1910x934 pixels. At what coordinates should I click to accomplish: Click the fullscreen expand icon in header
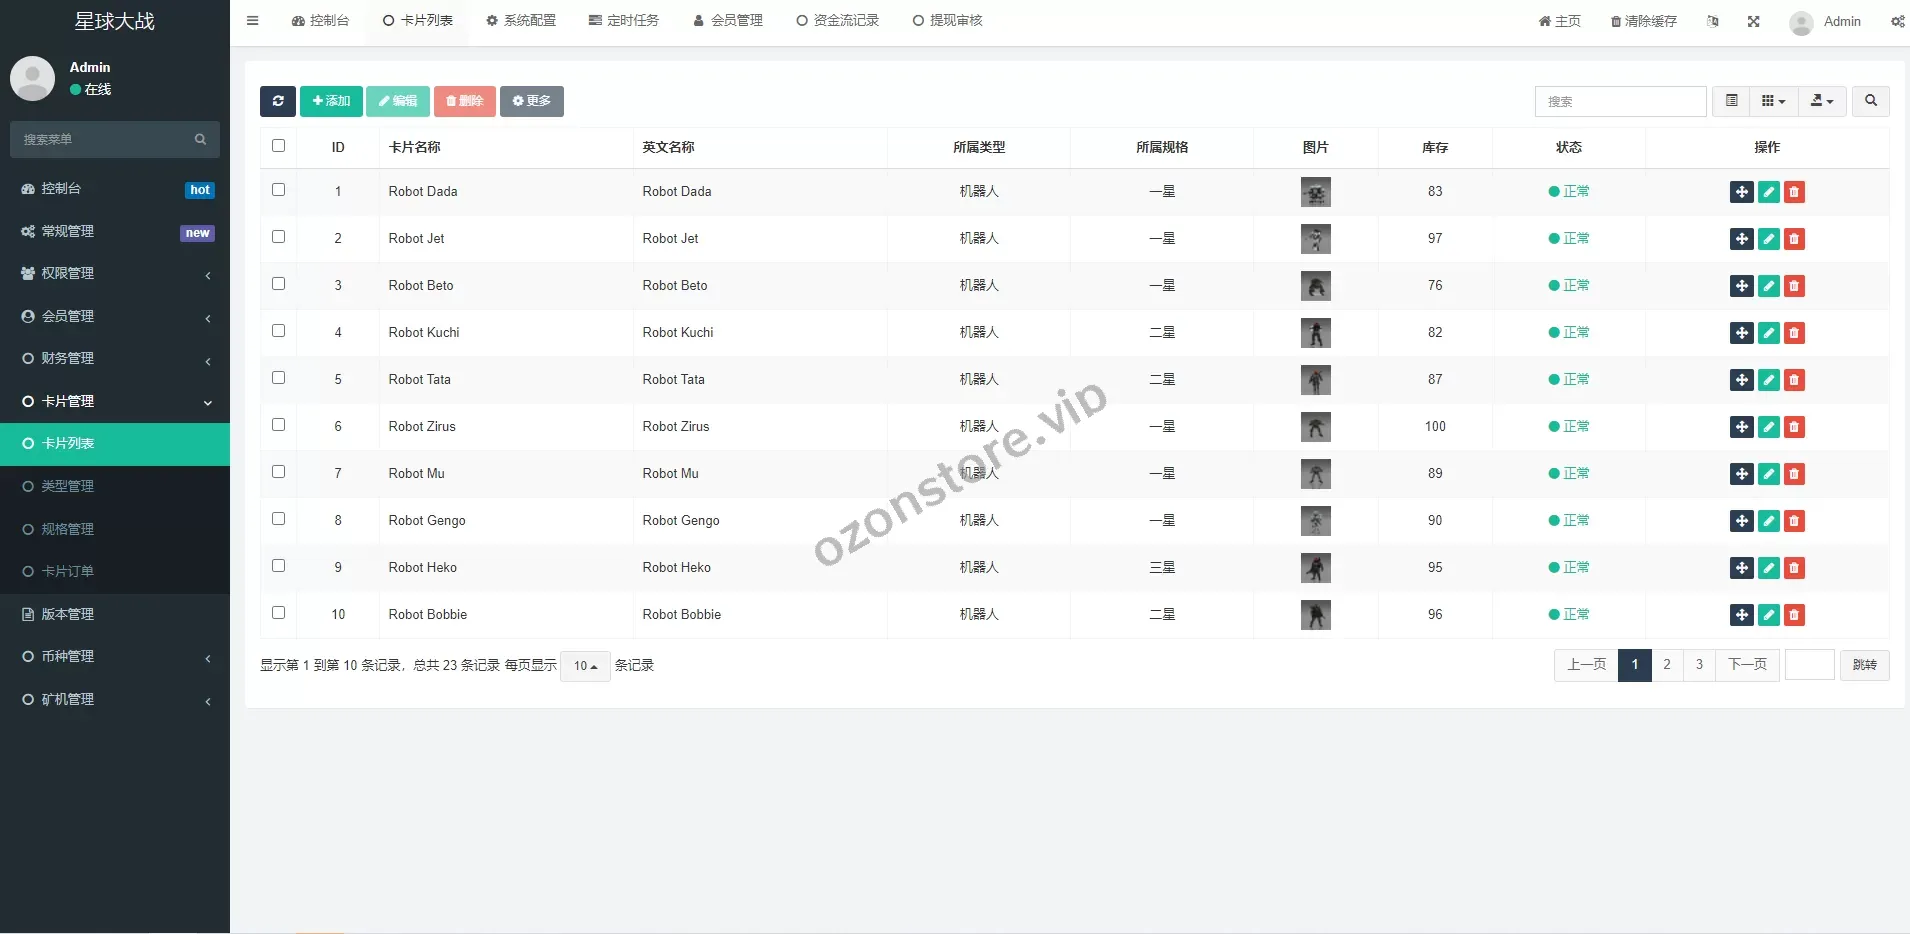pos(1753,21)
